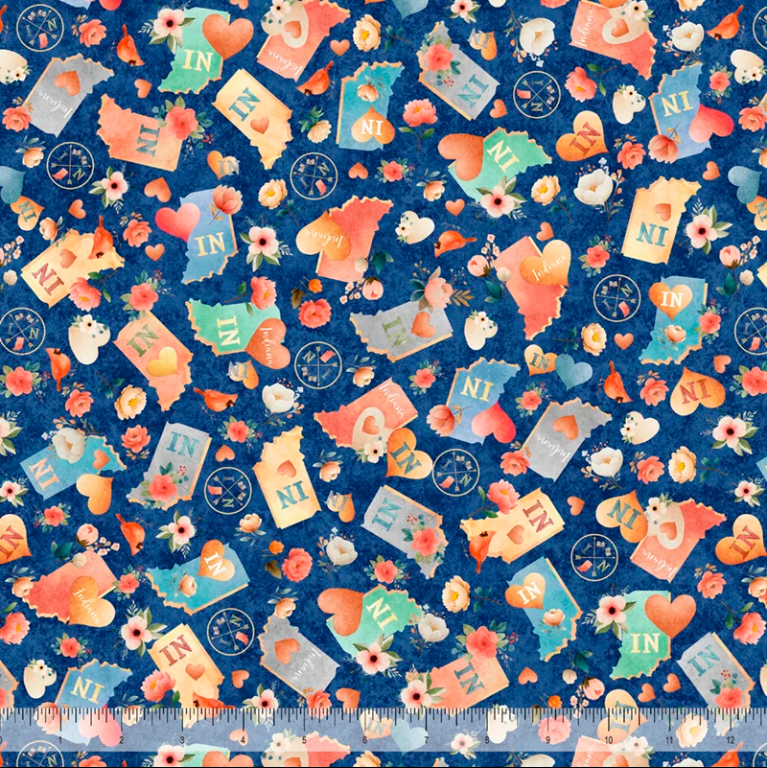
Task: Click the number 11 on the ruler
Action: 672,740
